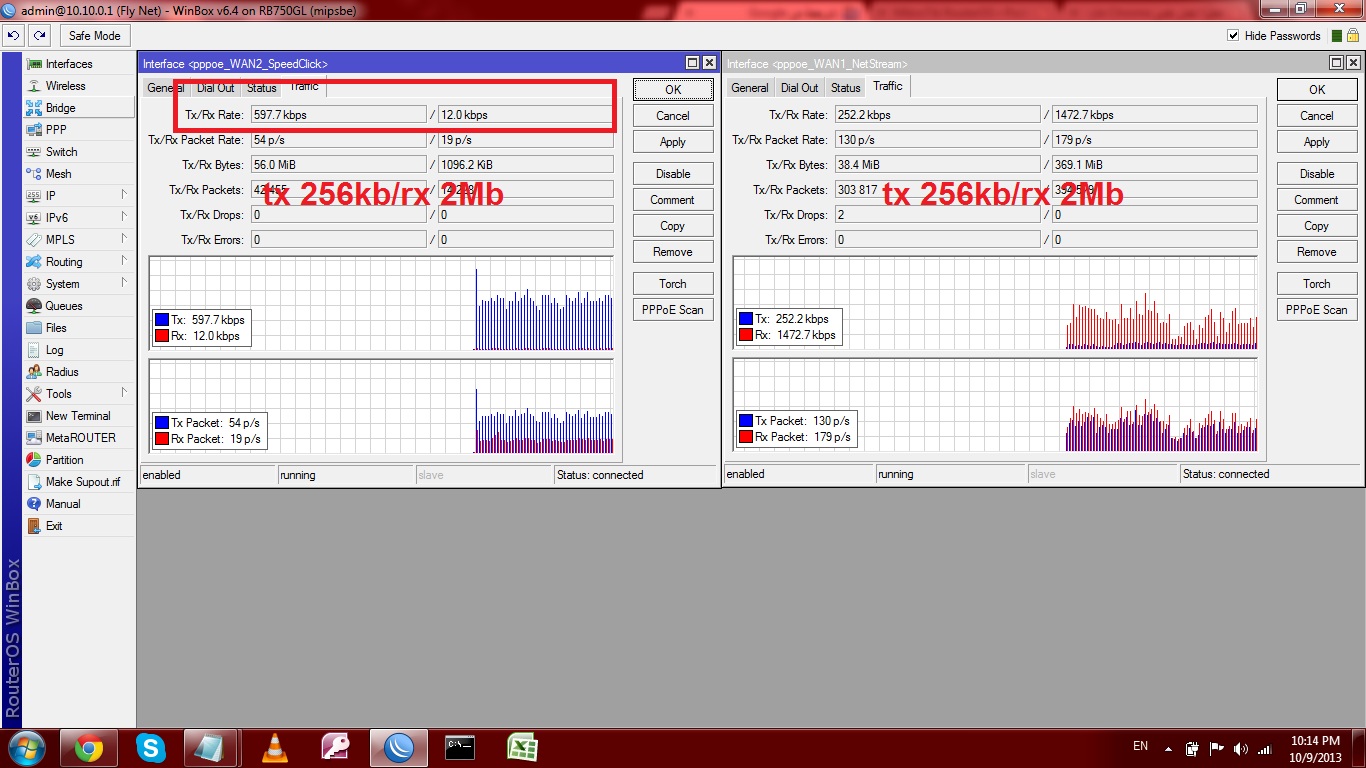The image size is (1366, 768).
Task: Open VLC media player from taskbar
Action: pyautogui.click(x=275, y=747)
